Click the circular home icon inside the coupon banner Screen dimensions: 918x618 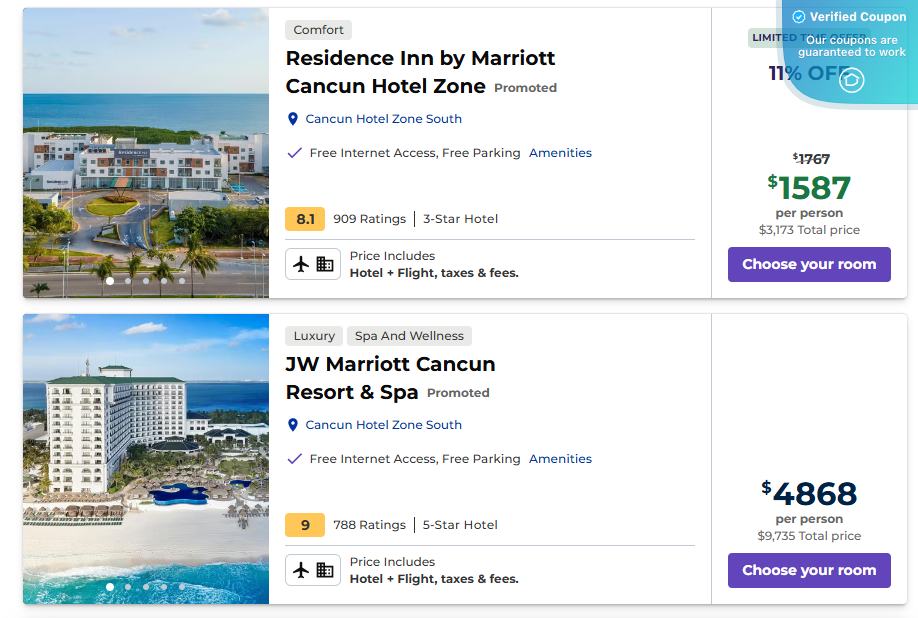point(852,80)
